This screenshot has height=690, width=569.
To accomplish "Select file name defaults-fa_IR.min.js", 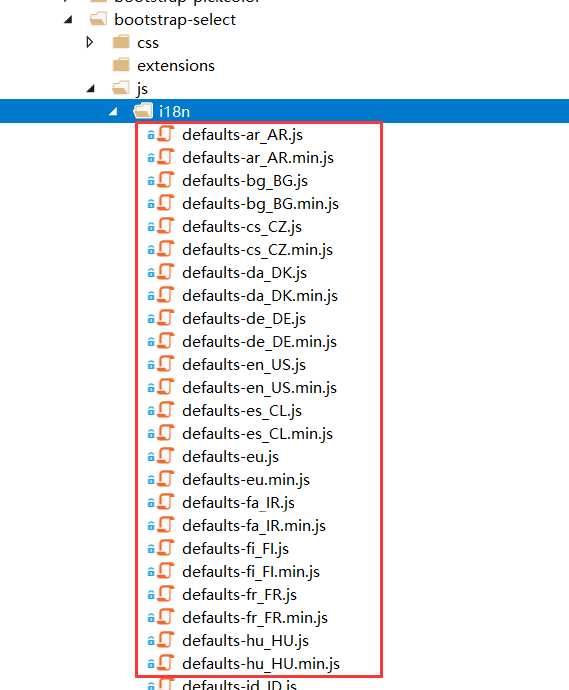I will click(254, 526).
